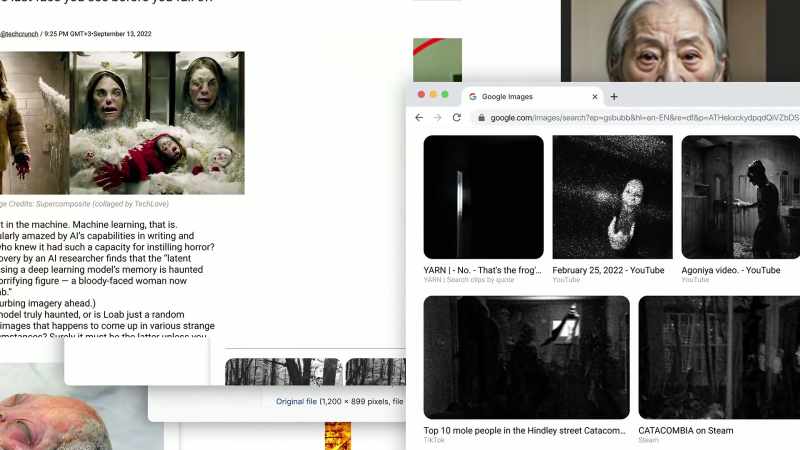Viewport: 800px width, 450px height.
Task: Open the Original file link
Action: point(296,402)
